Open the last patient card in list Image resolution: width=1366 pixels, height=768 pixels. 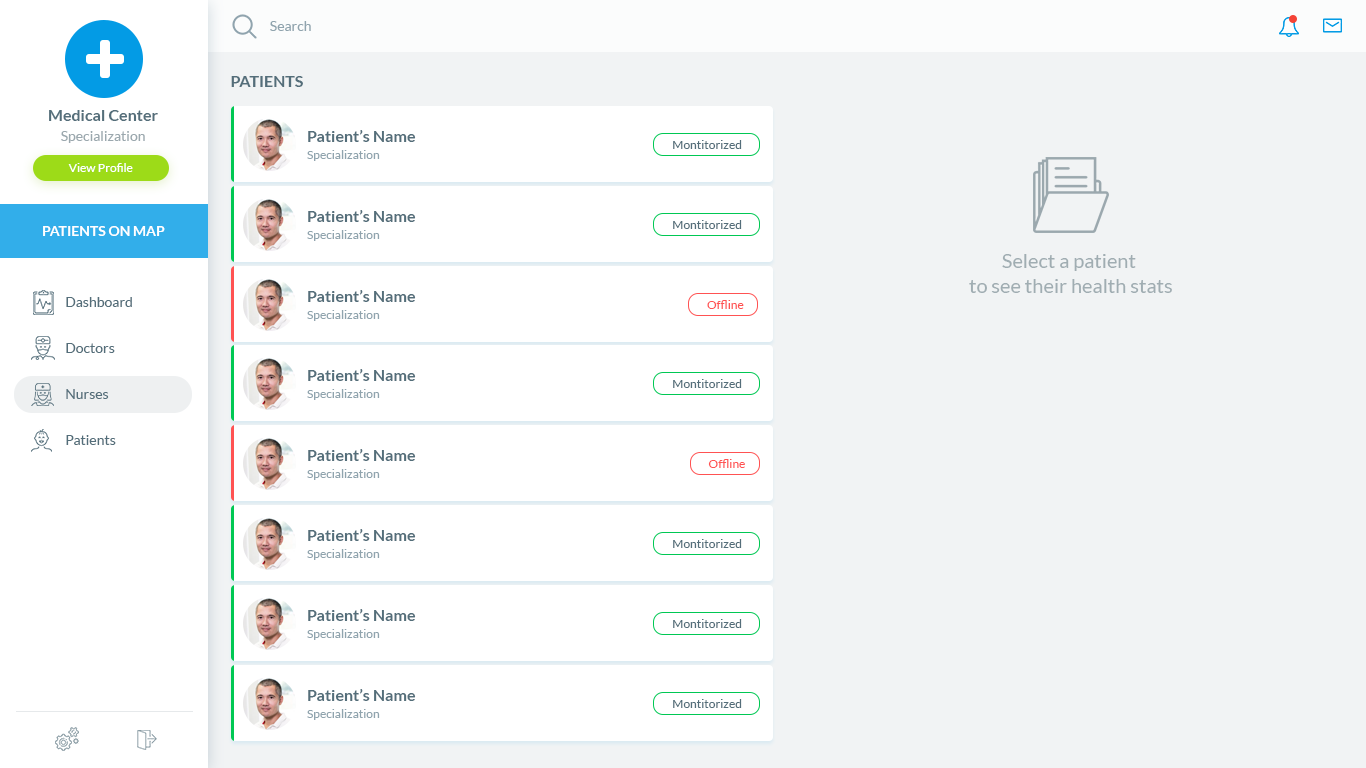click(500, 704)
